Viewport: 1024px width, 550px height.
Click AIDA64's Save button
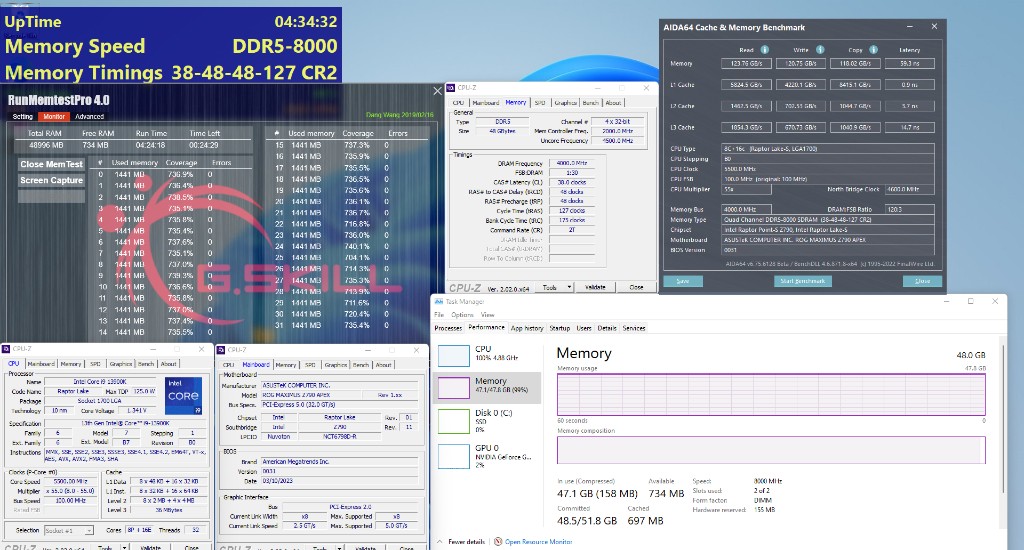point(683,281)
